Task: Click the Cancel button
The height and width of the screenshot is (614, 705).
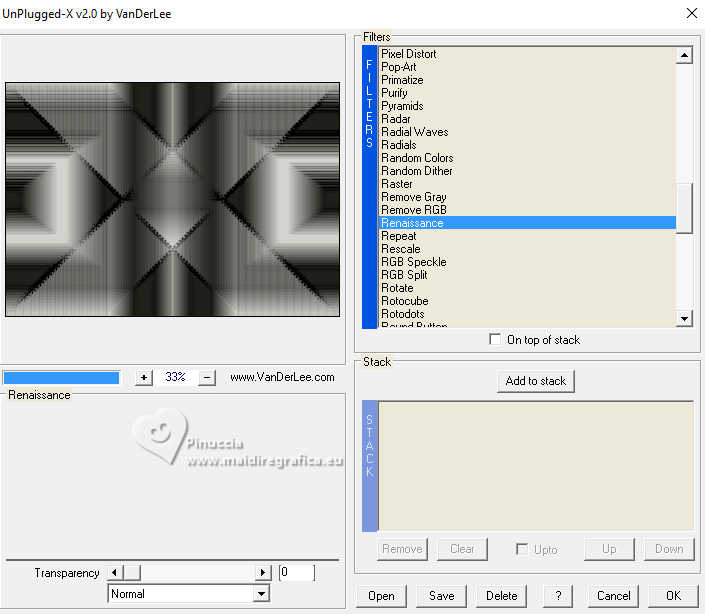Action: [x=613, y=595]
